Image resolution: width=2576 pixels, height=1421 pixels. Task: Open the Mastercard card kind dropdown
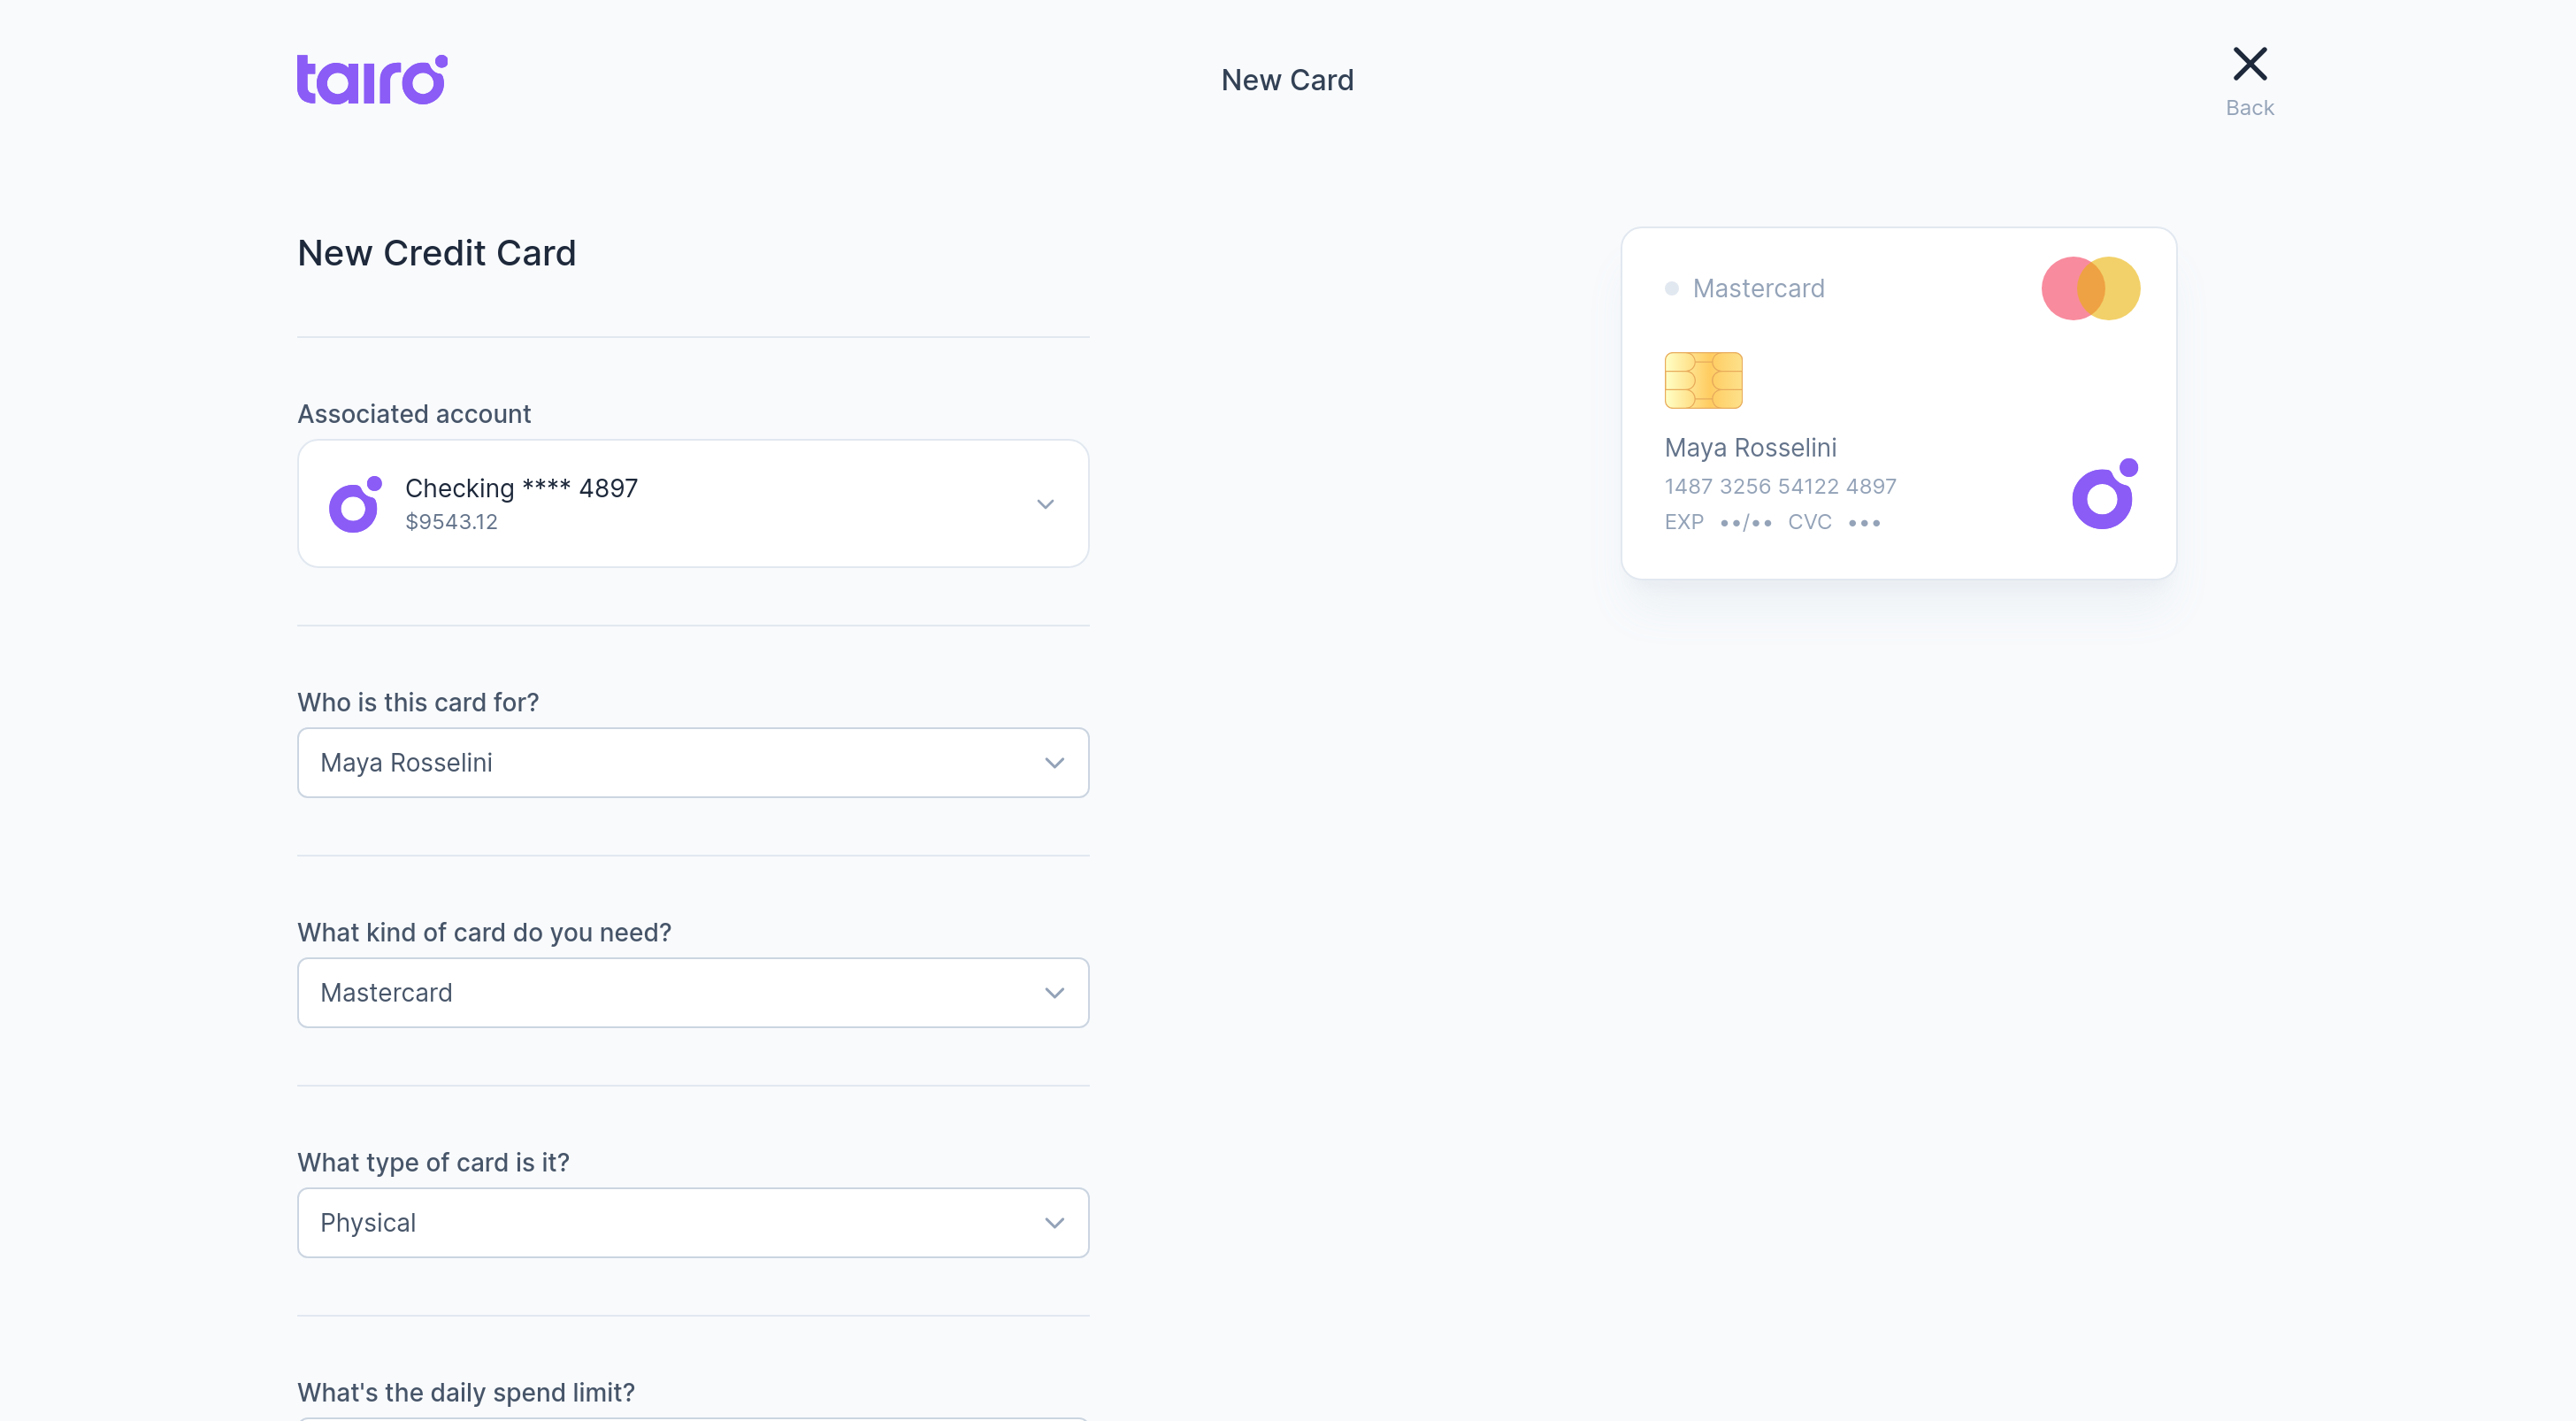(x=693, y=993)
